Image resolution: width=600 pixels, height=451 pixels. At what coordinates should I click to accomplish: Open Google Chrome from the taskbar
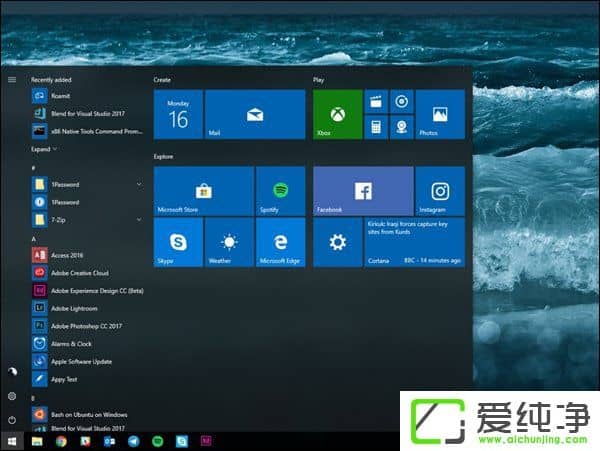point(61,441)
